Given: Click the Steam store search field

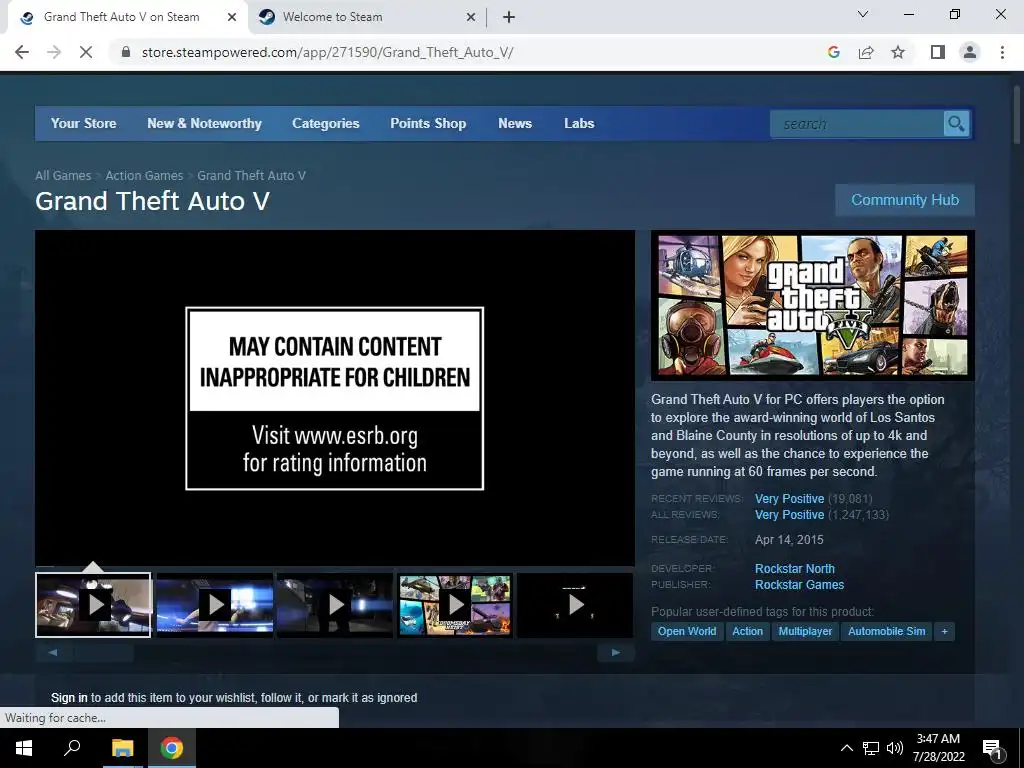Looking at the screenshot, I should pos(857,123).
